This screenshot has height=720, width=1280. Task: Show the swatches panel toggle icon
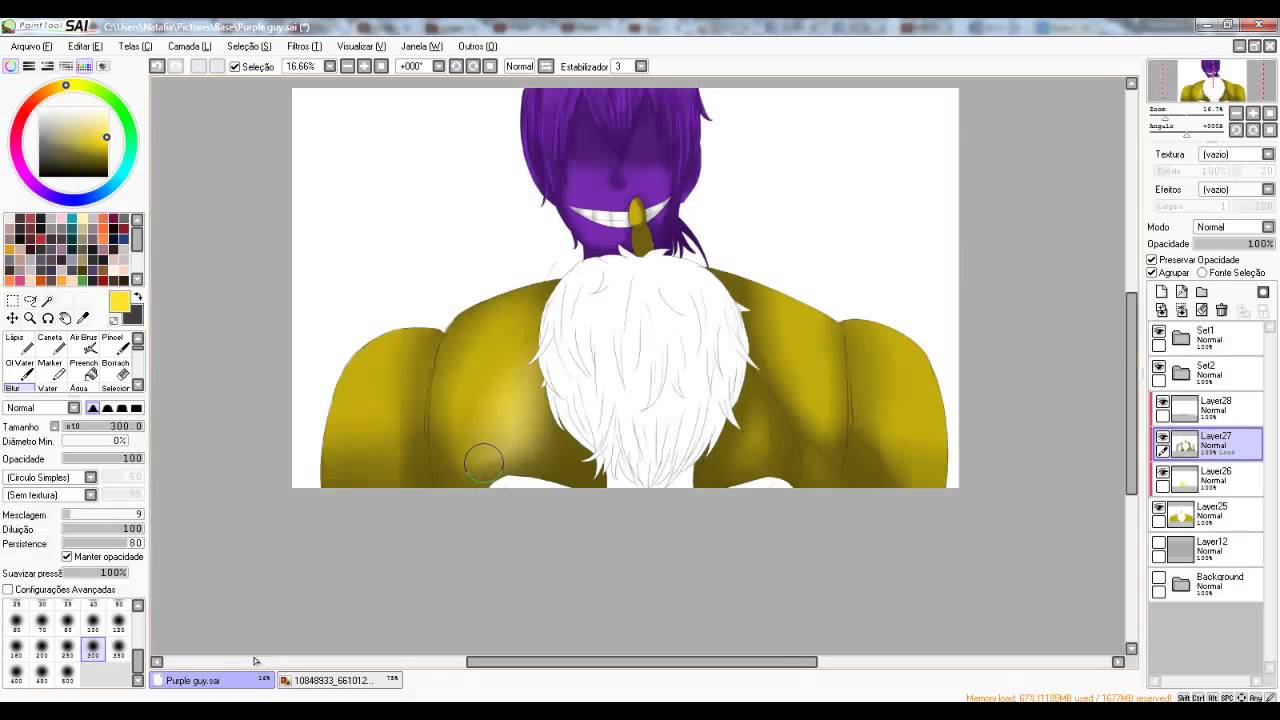[x=84, y=66]
